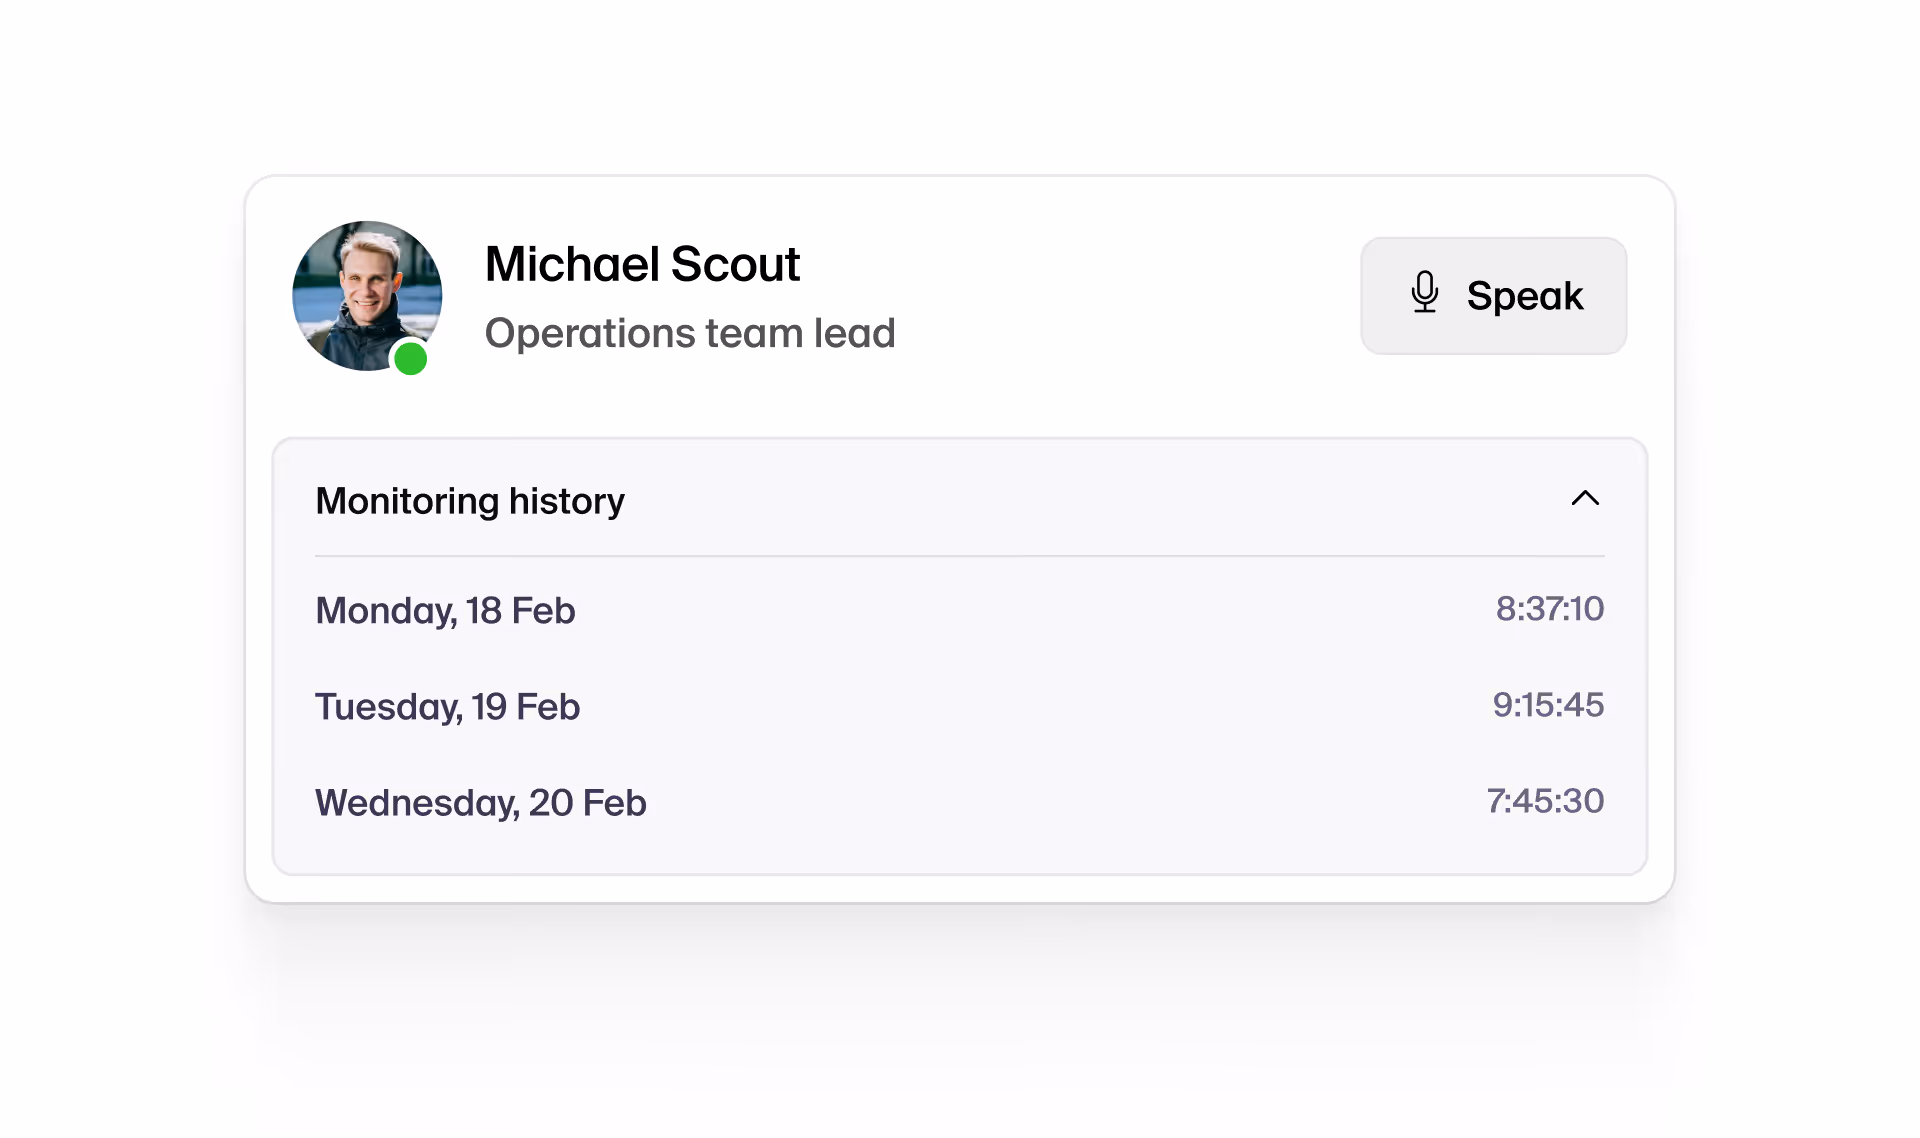Screen dimensions: 1920x1138
Task: Click the name Michael Scout
Action: coord(641,264)
